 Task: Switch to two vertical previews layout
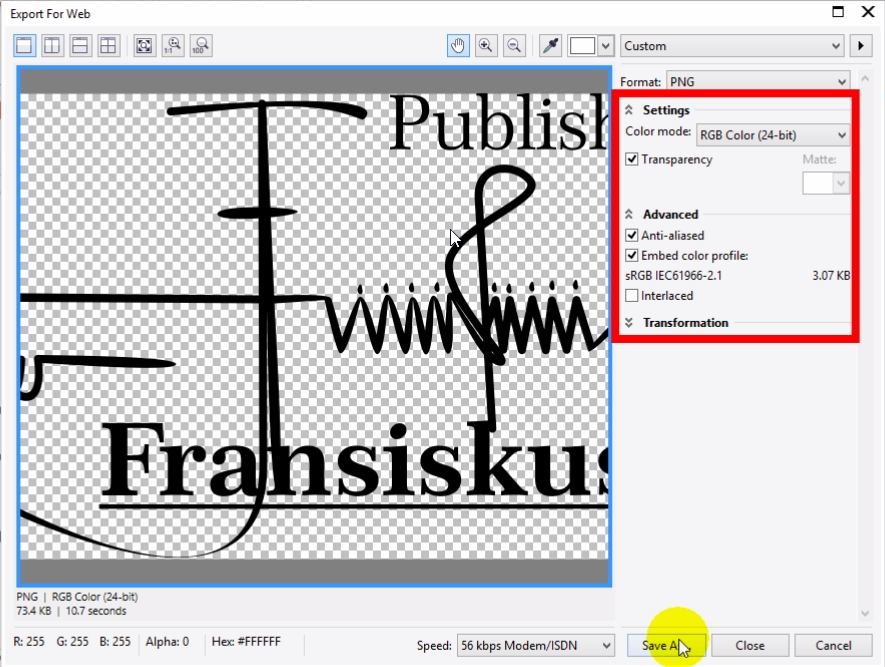point(52,46)
